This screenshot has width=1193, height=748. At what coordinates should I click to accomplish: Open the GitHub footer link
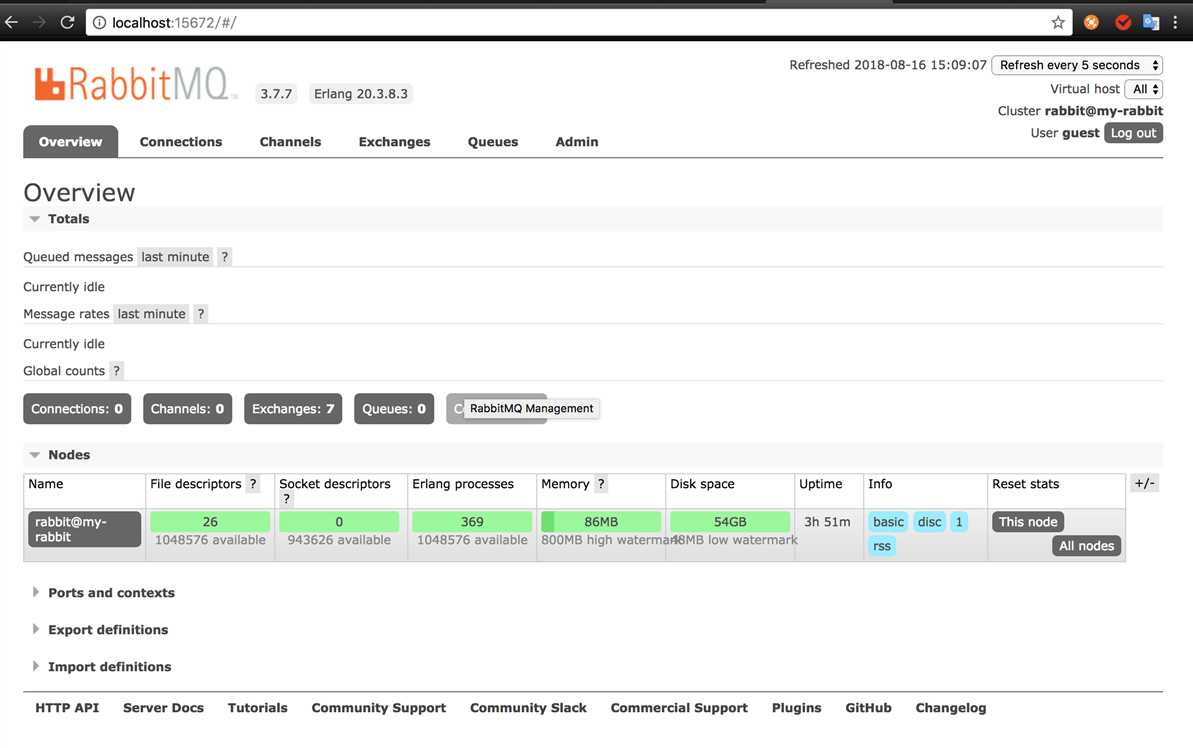click(x=868, y=708)
